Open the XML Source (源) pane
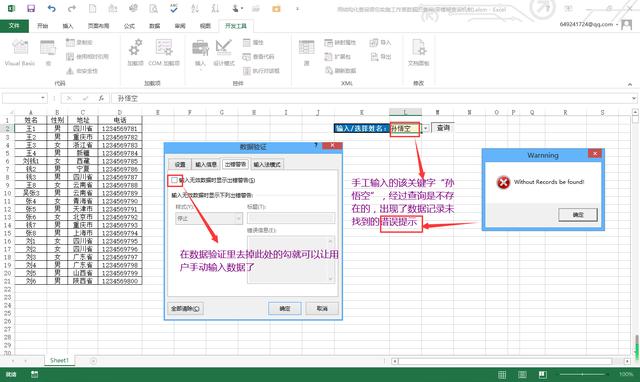Viewport: 640px width, 382px height. (x=307, y=52)
